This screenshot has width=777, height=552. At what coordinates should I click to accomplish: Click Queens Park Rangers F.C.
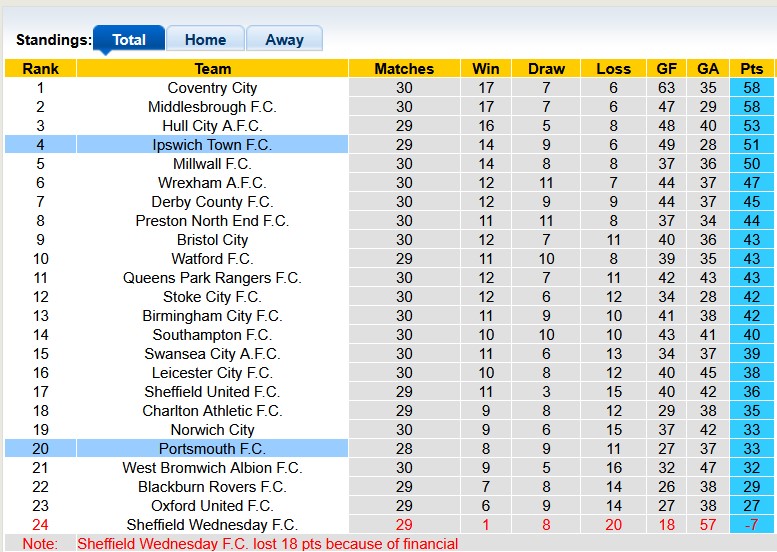(212, 278)
